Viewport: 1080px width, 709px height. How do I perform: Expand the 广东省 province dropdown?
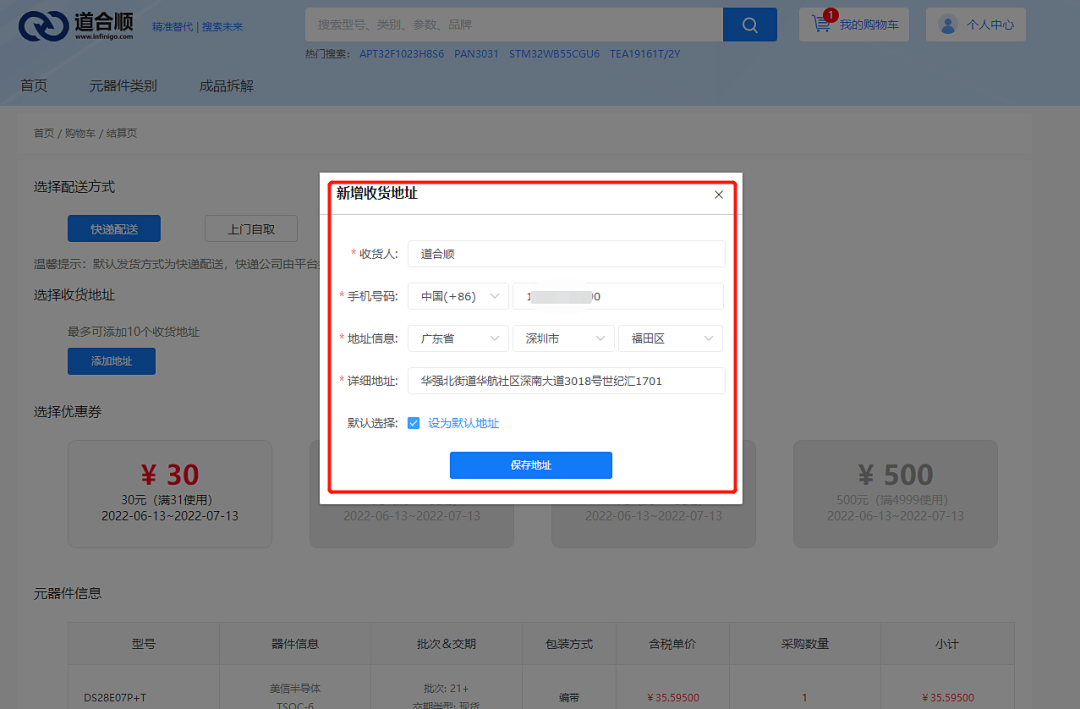coord(457,338)
